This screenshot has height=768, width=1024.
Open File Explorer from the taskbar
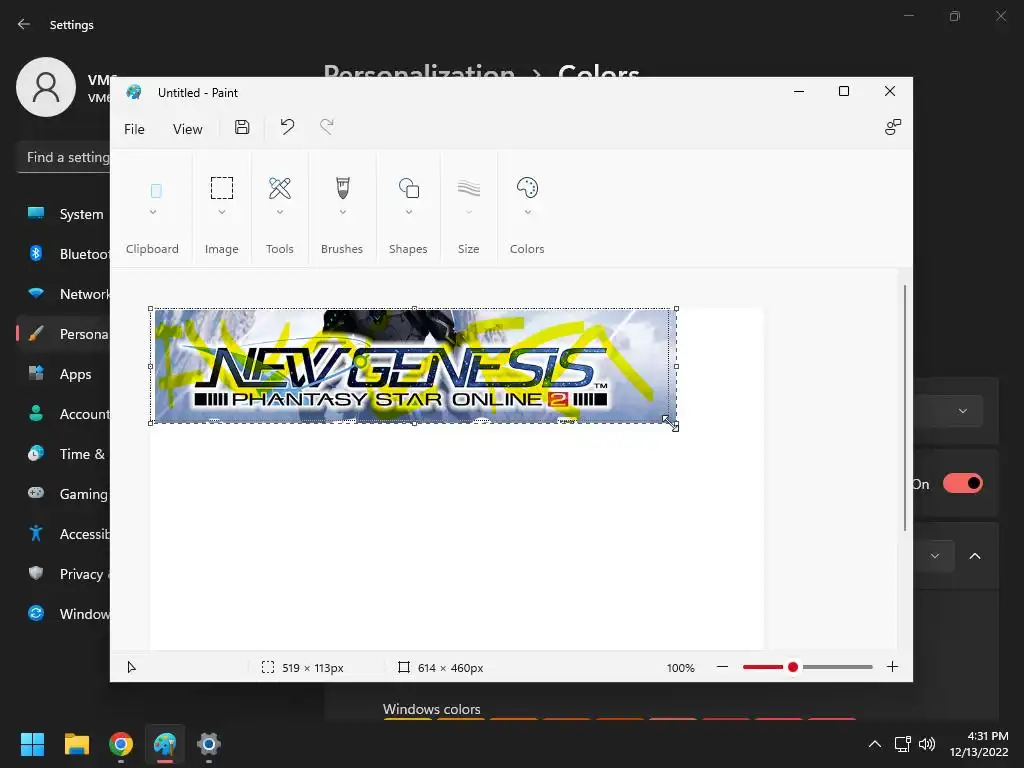(x=76, y=744)
